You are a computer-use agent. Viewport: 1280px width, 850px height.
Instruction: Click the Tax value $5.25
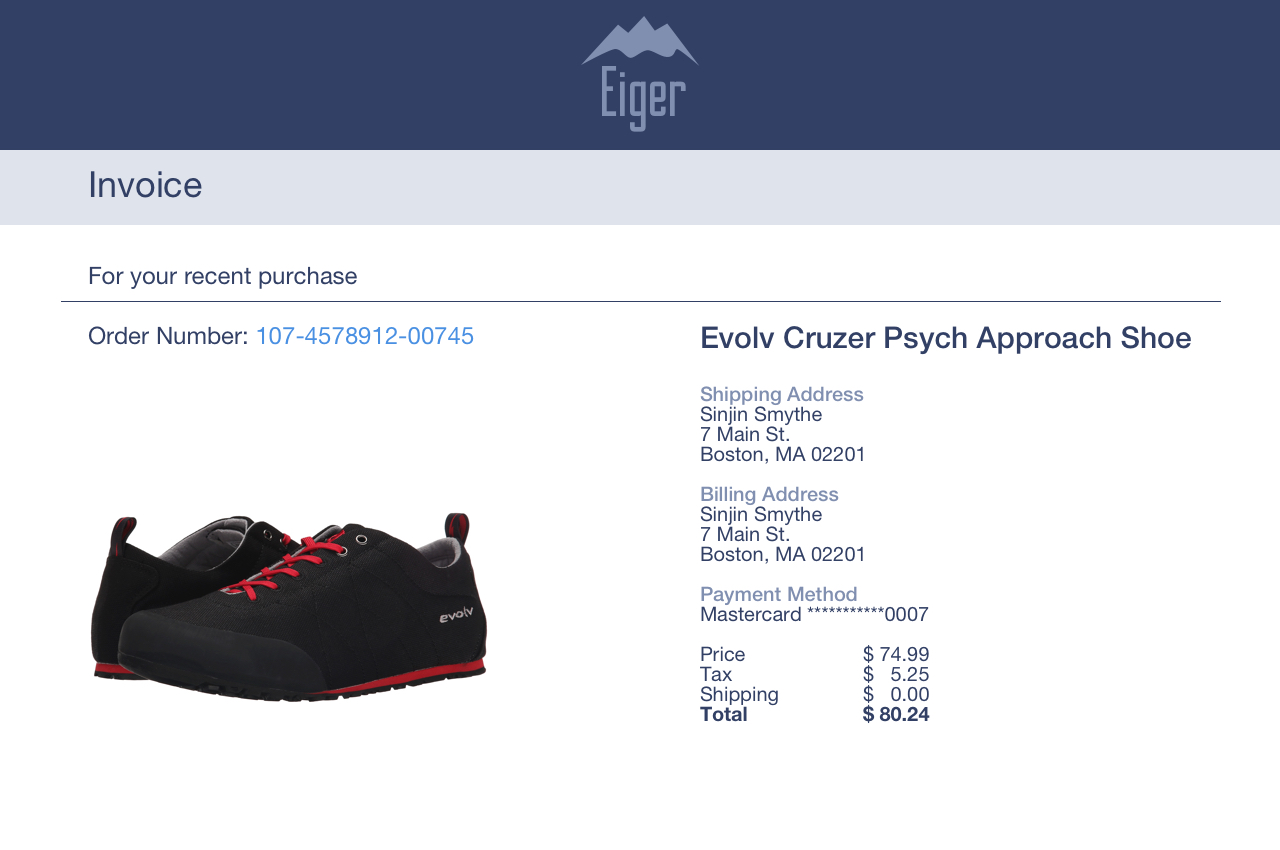[x=896, y=674]
